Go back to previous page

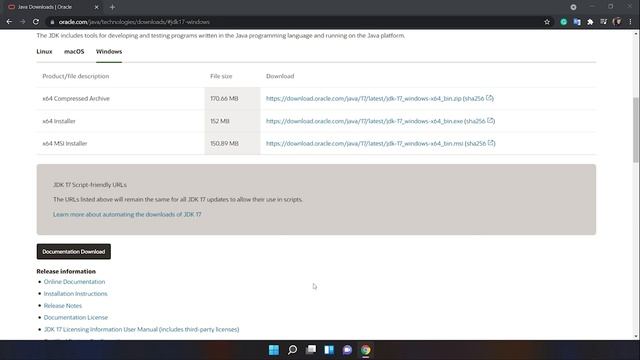pos(9,22)
